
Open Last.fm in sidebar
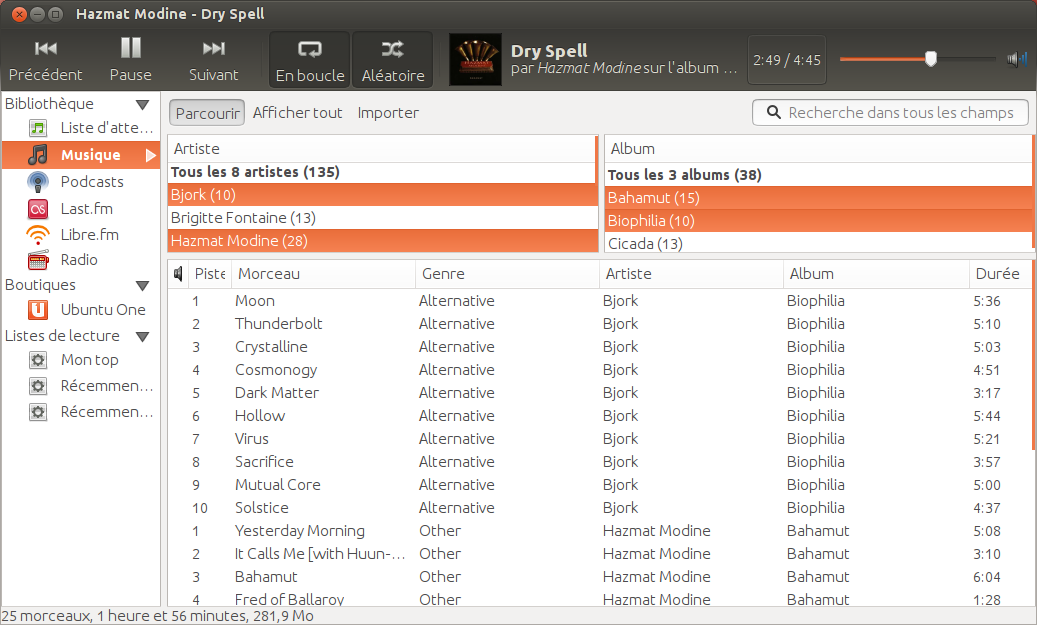(81, 208)
